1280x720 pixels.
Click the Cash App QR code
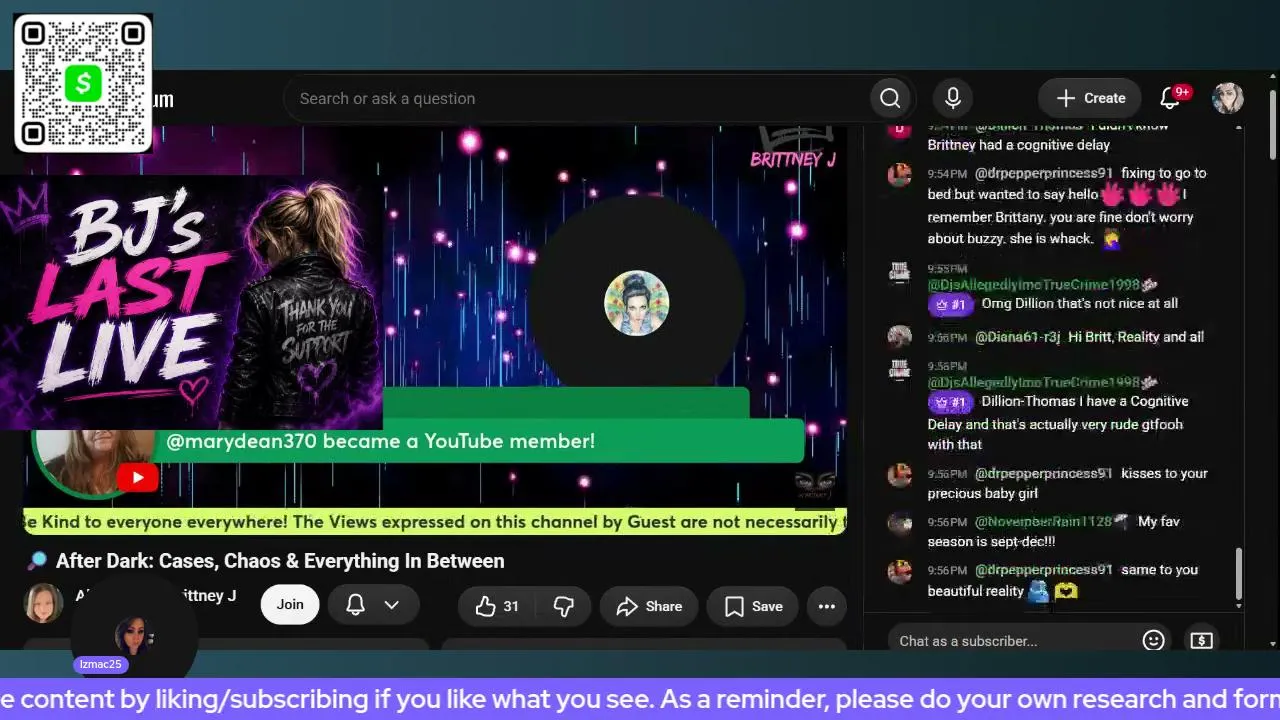tap(83, 83)
